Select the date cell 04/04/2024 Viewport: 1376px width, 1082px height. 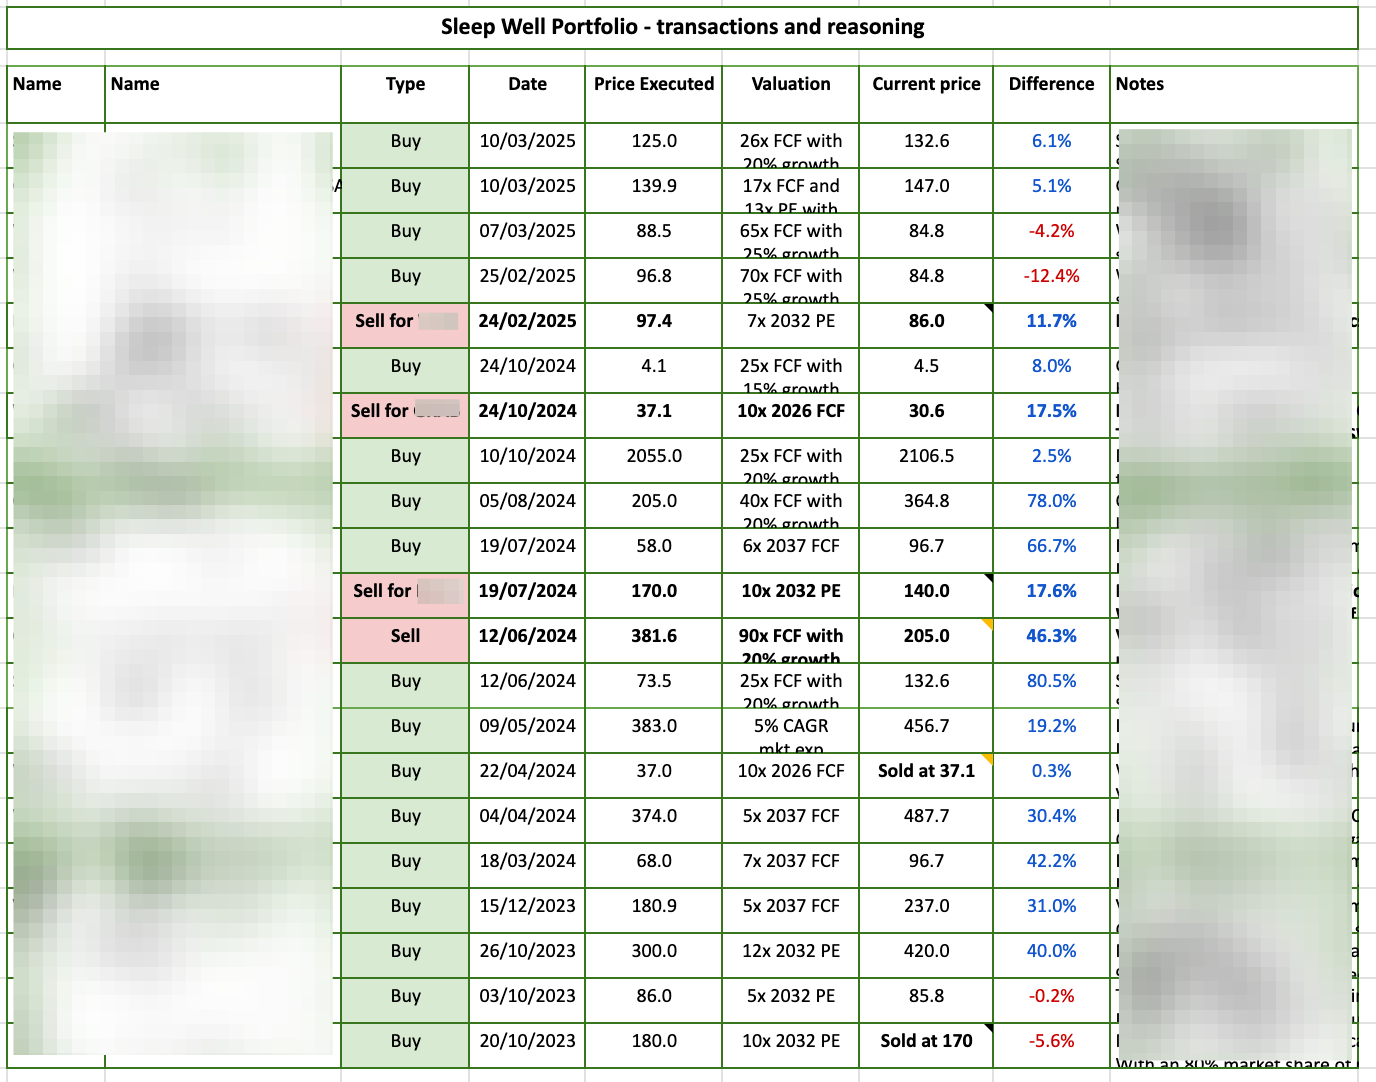(x=527, y=821)
